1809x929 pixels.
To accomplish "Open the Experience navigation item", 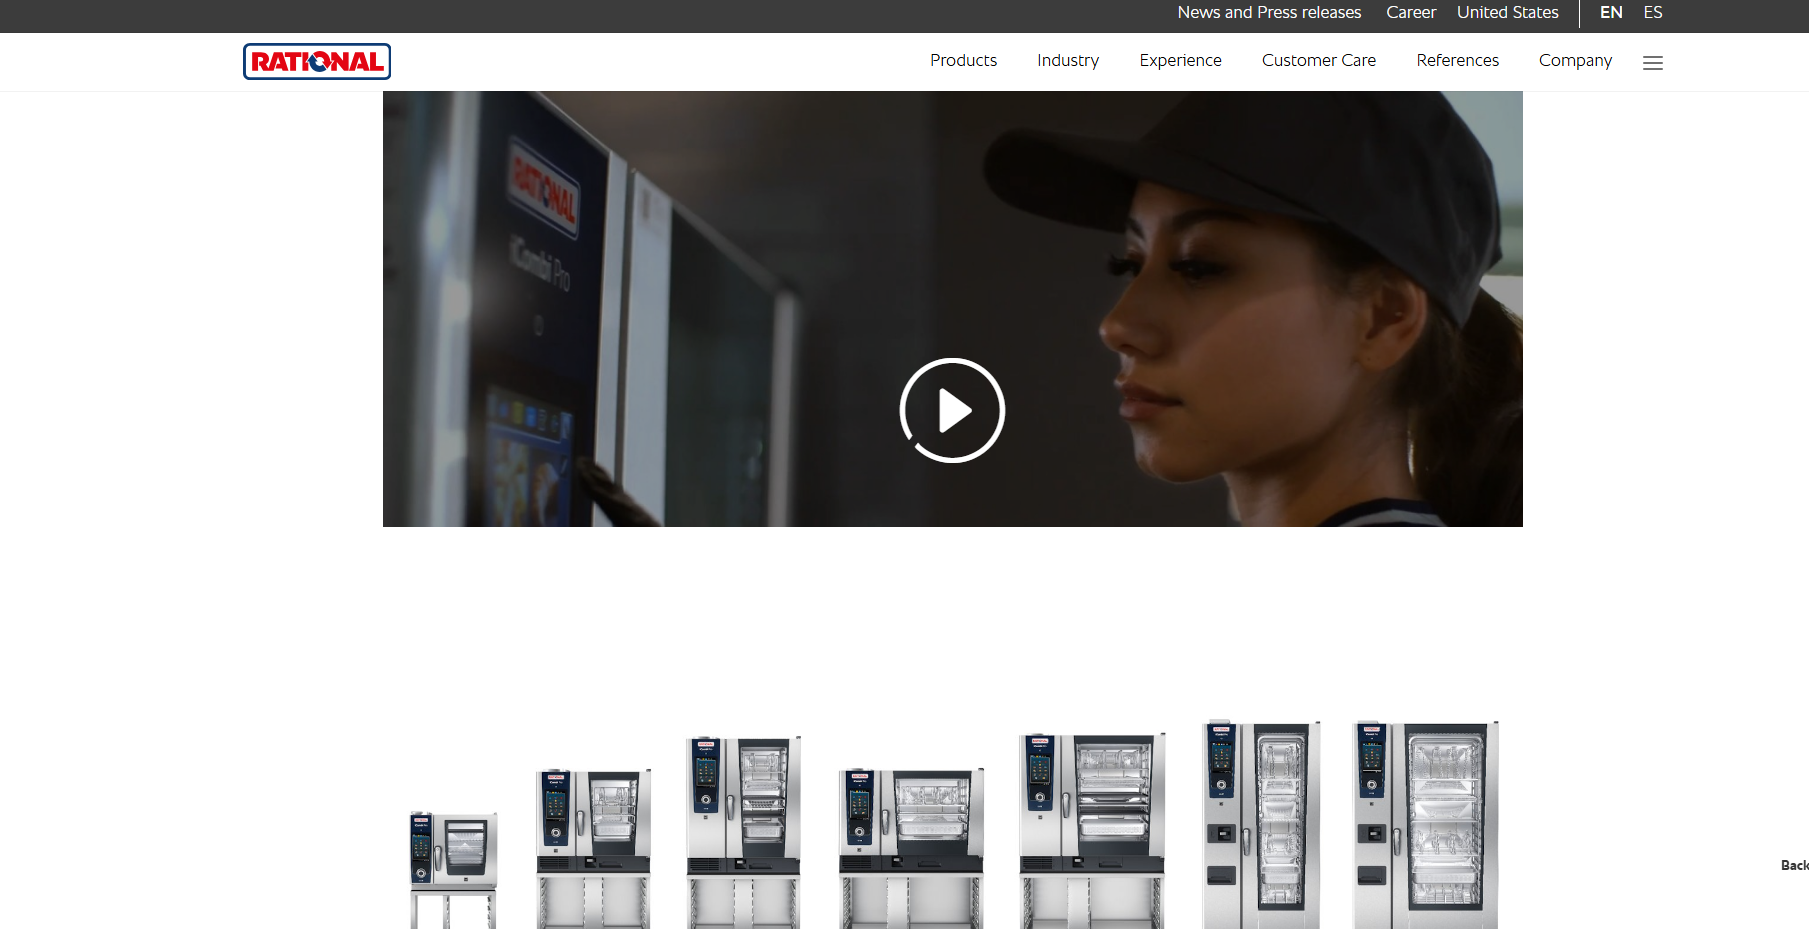I will 1180,60.
